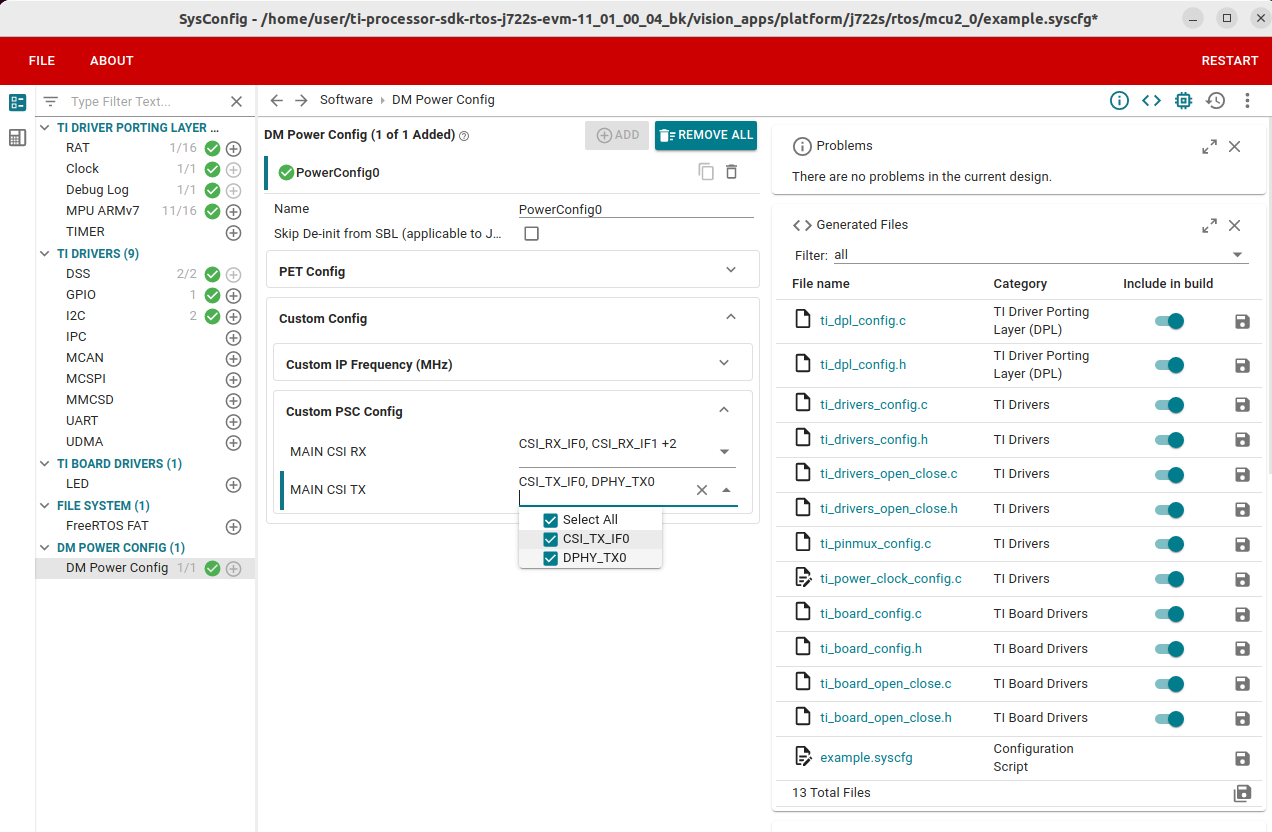The image size is (1272, 832).
Task: Toggle Skip De-init from SBL checkbox
Action: 532,233
